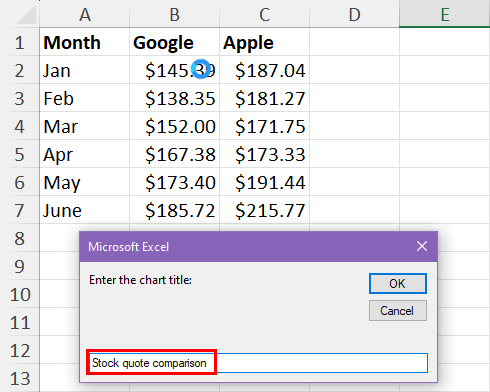Select the Feb cell

[85, 98]
